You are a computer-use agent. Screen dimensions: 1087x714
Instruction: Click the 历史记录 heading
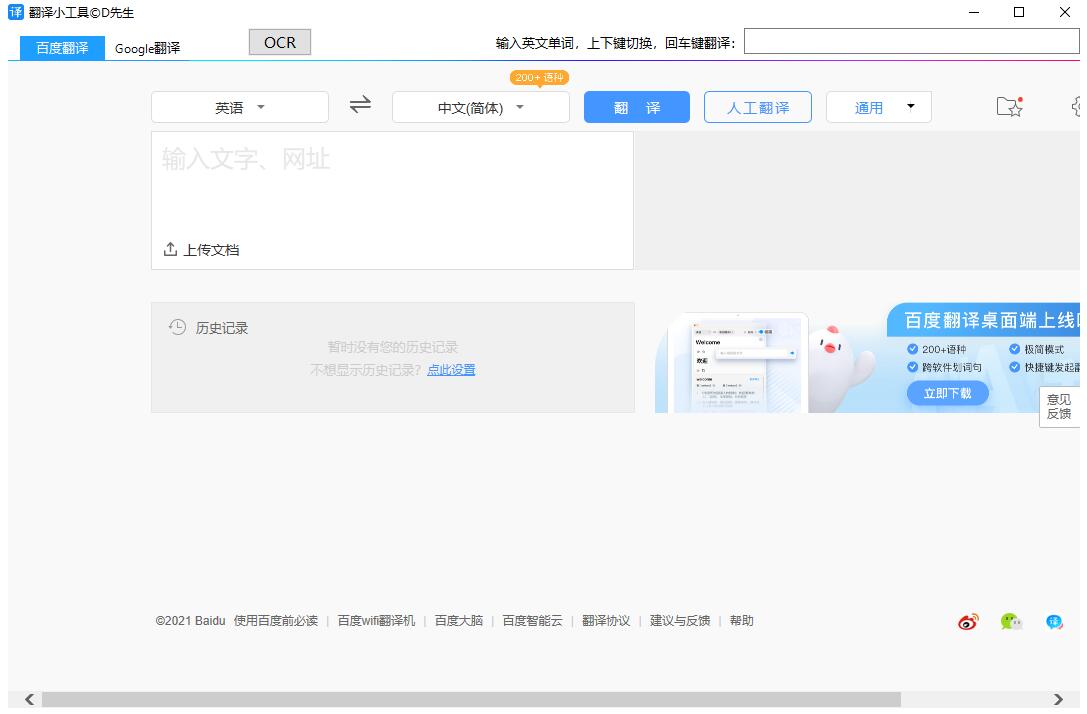[x=222, y=328]
